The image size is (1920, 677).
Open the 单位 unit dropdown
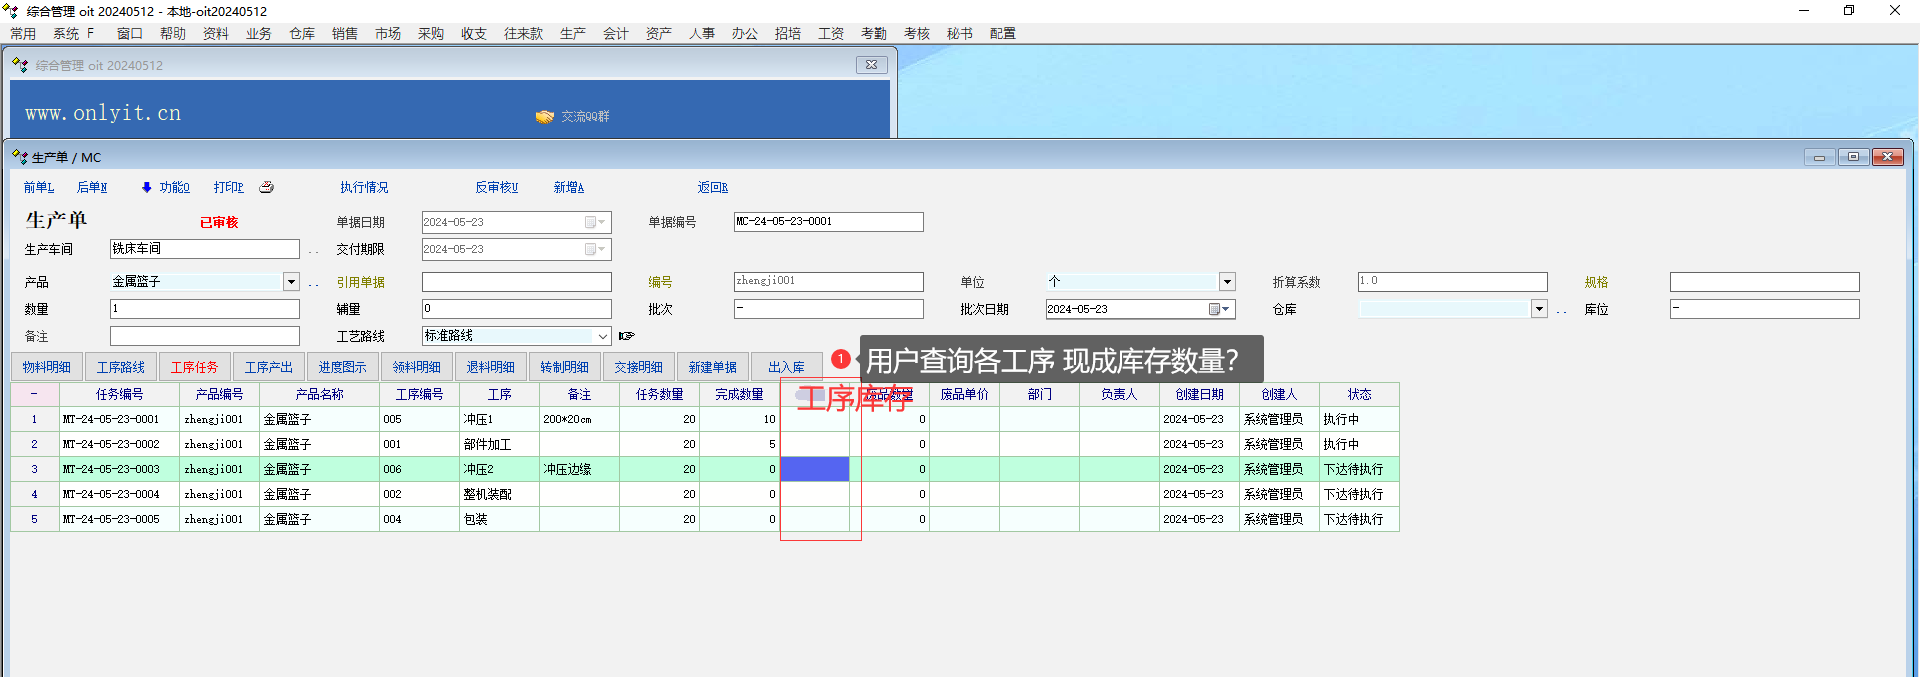(x=1227, y=282)
